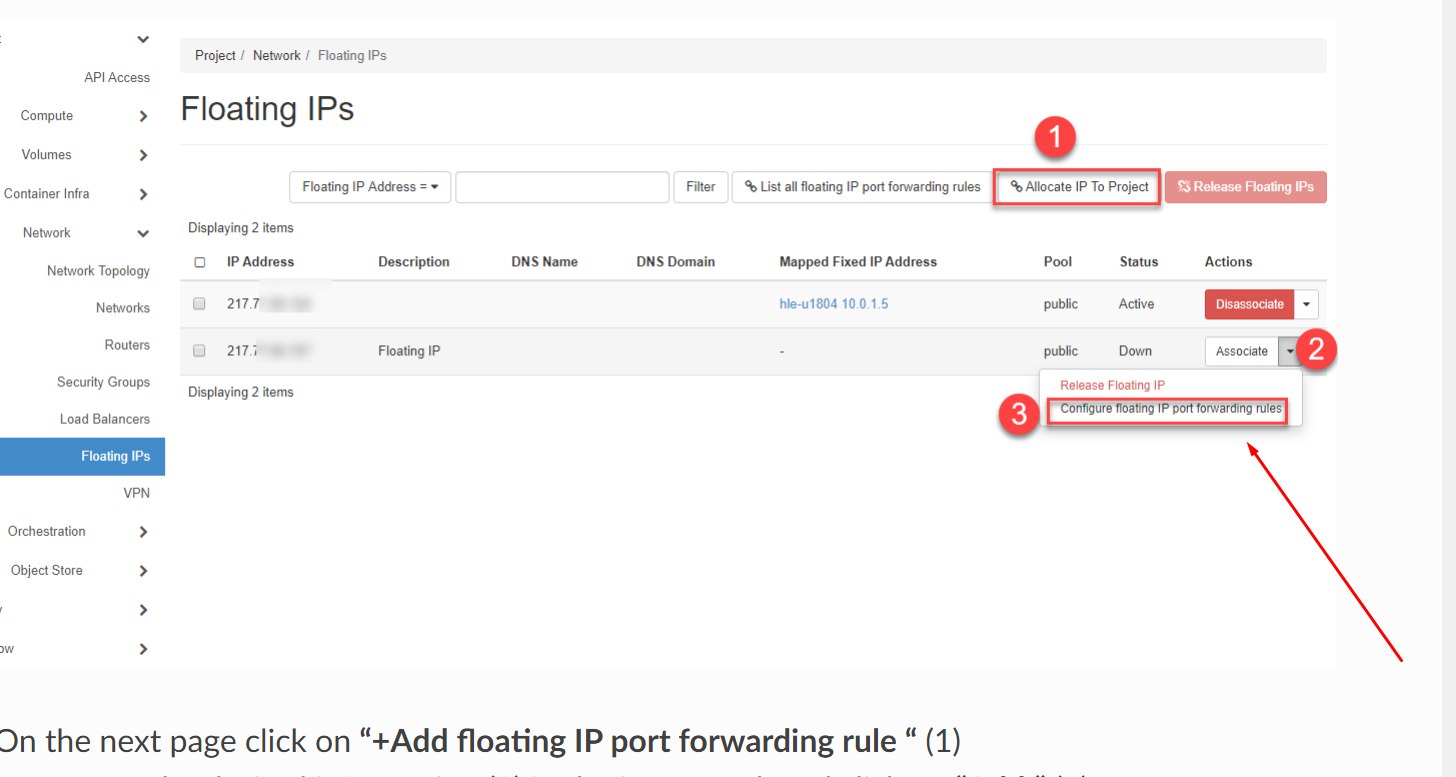1456x777 pixels.
Task: Expand the Volumes sidebar chevron
Action: coord(143,155)
